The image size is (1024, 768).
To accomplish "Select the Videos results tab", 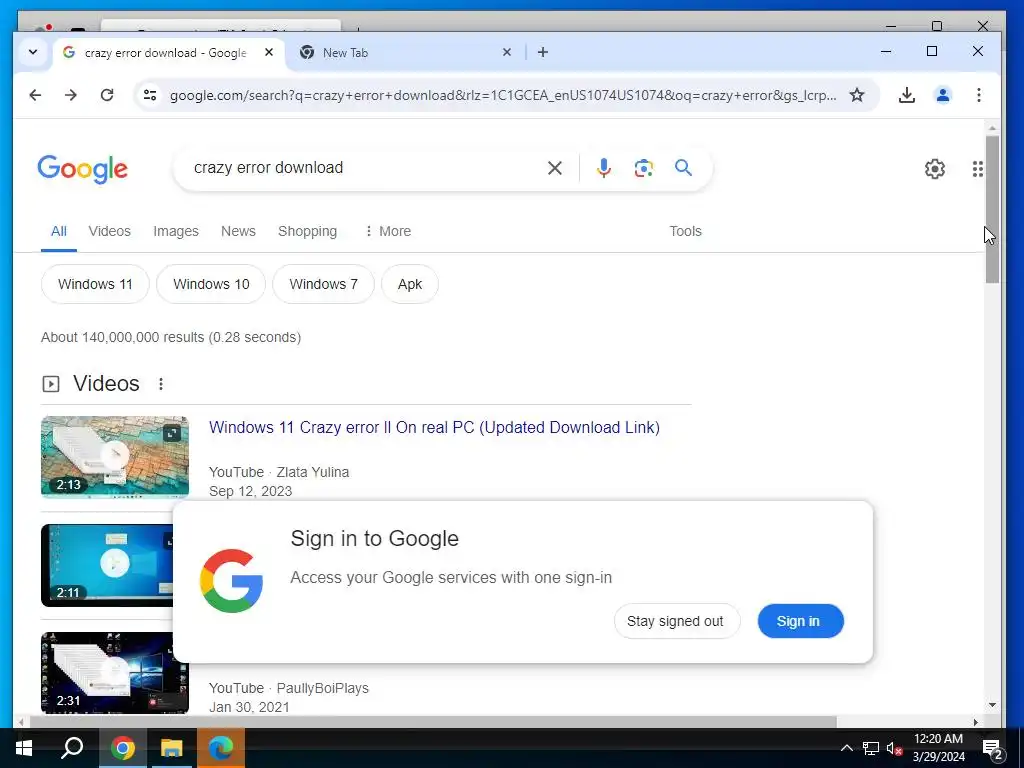I will point(110,231).
